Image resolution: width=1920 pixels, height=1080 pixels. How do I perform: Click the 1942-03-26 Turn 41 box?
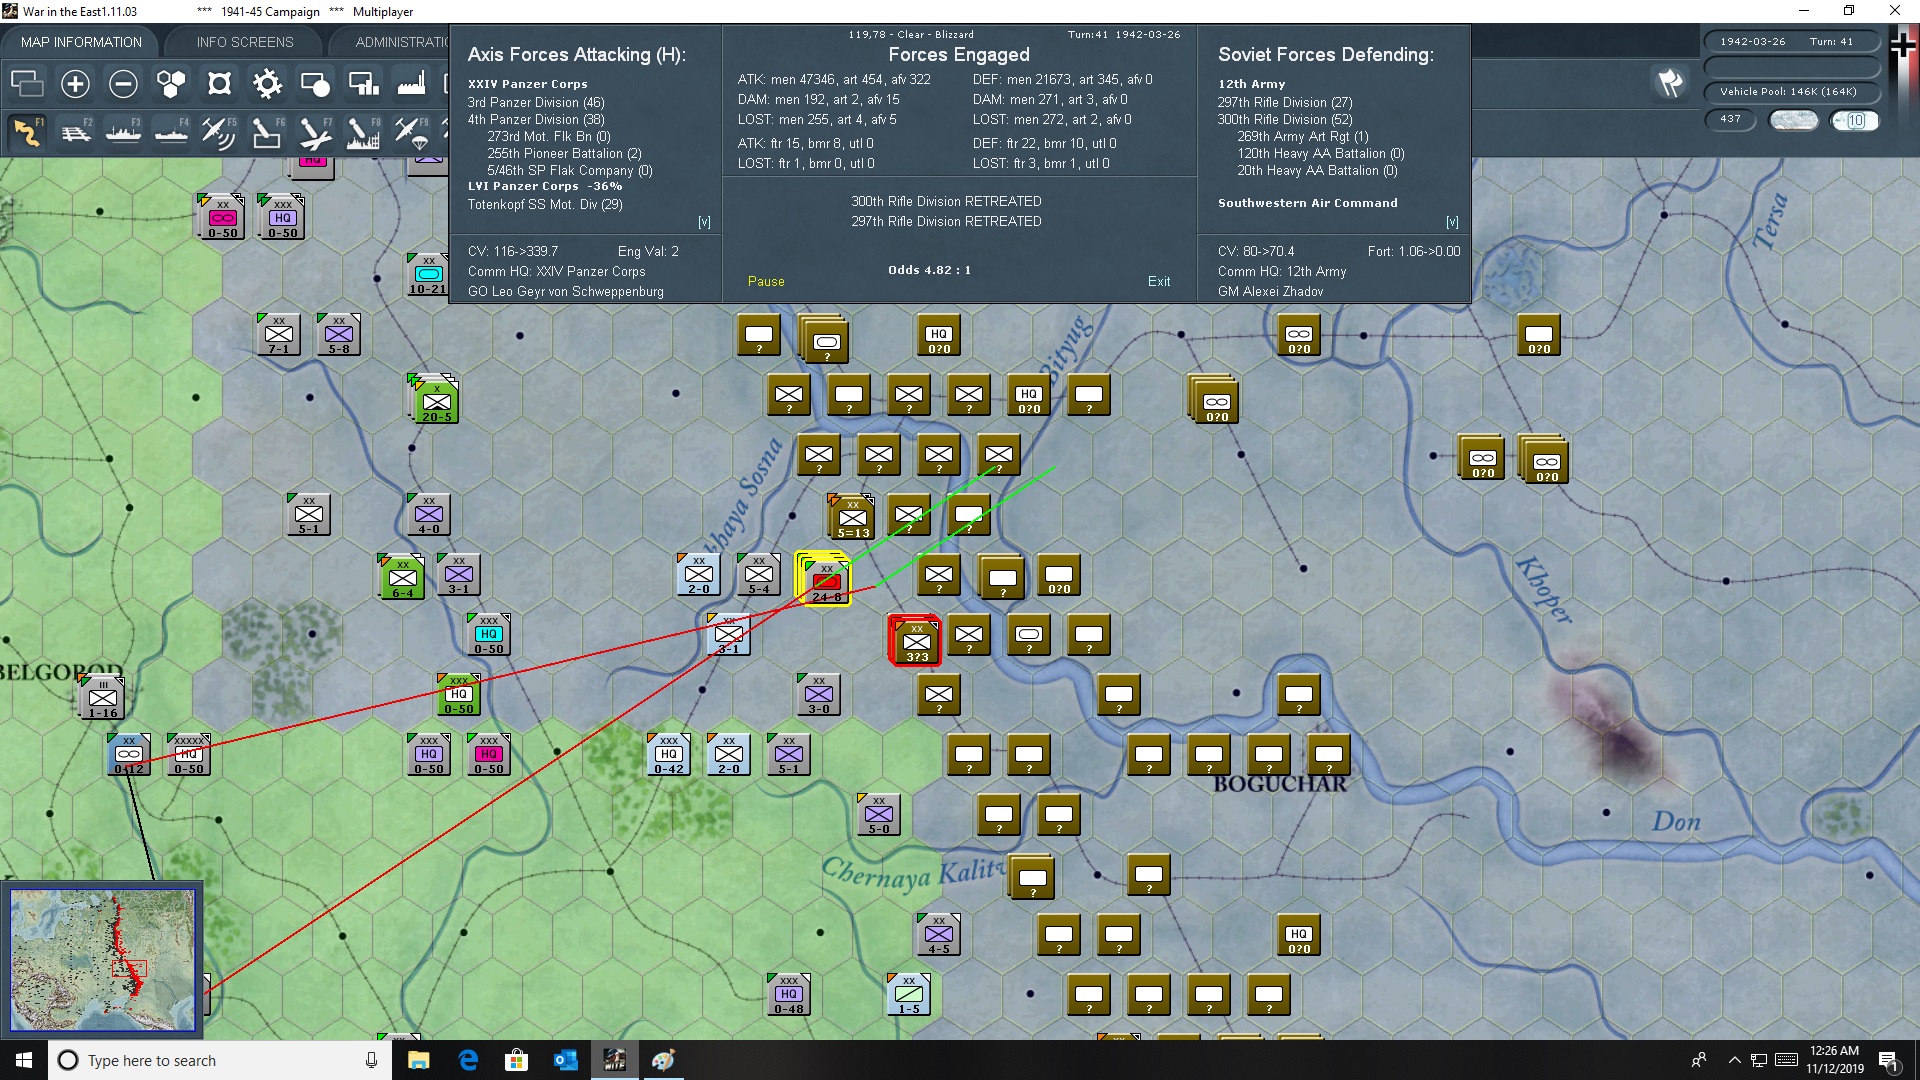[x=1791, y=42]
